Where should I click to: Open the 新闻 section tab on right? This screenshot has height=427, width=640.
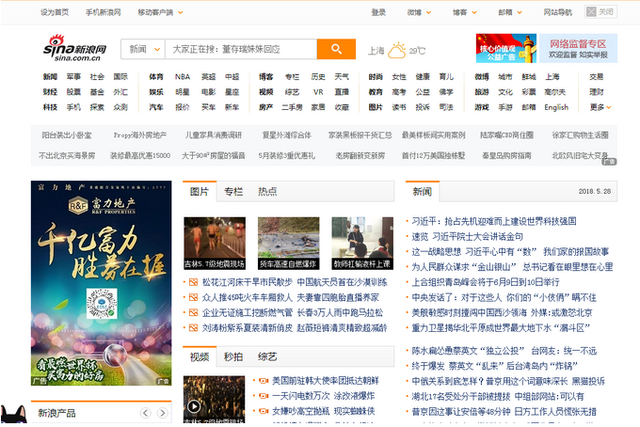pyautogui.click(x=422, y=191)
